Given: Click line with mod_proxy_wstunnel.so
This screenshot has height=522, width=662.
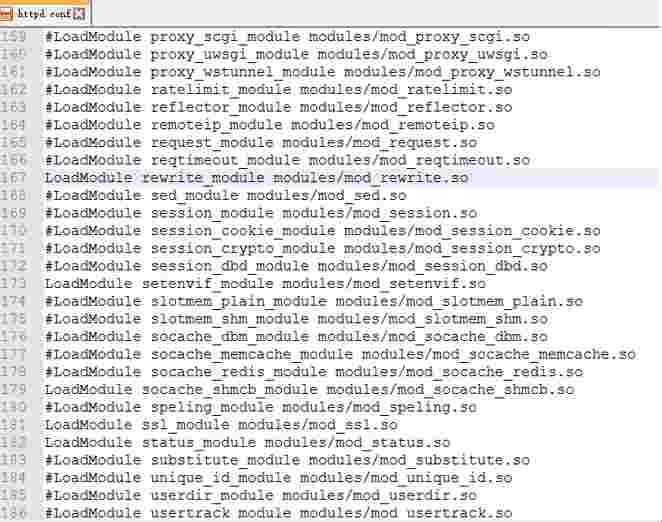Looking at the screenshot, I should (x=323, y=72).
